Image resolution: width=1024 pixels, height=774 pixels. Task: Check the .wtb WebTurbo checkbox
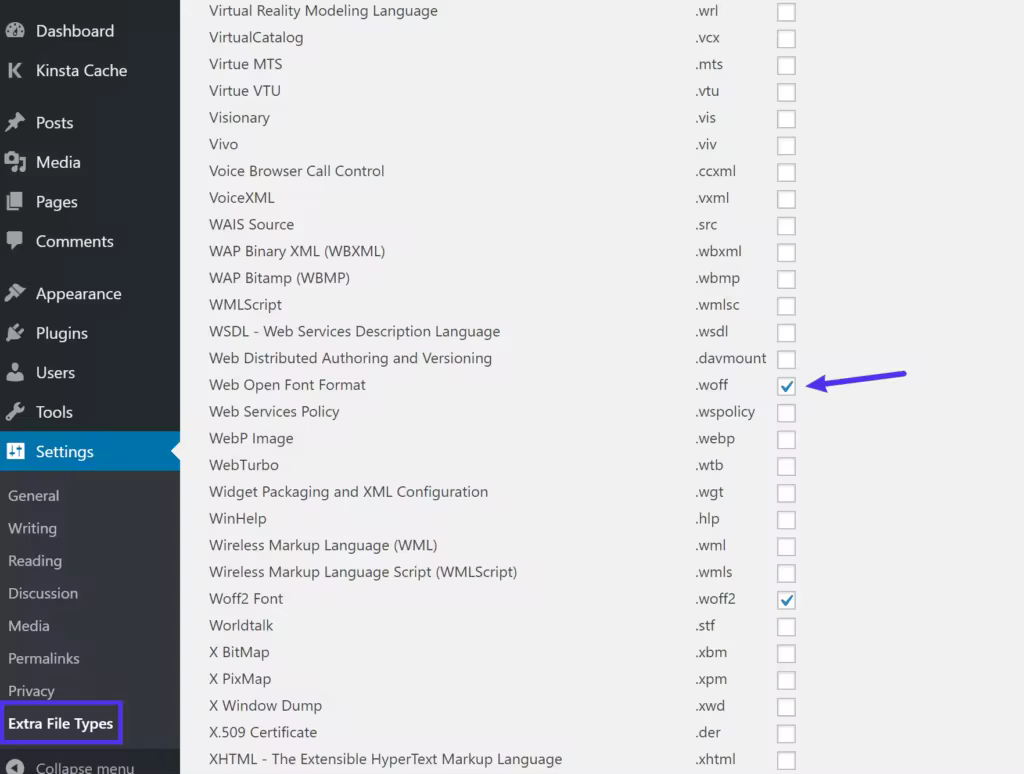tap(786, 466)
